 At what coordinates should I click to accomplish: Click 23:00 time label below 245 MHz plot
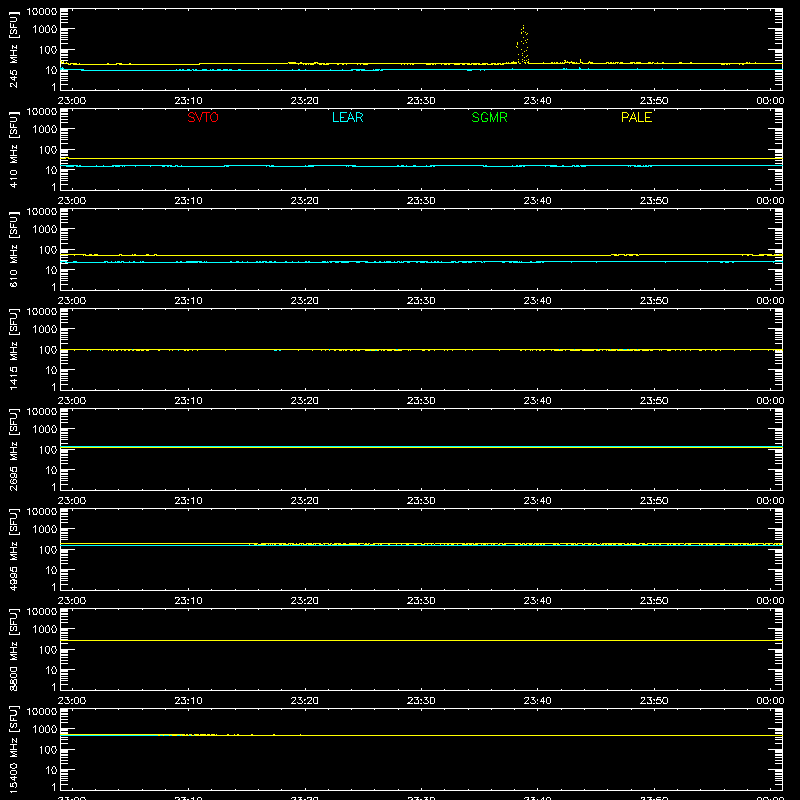(72, 101)
